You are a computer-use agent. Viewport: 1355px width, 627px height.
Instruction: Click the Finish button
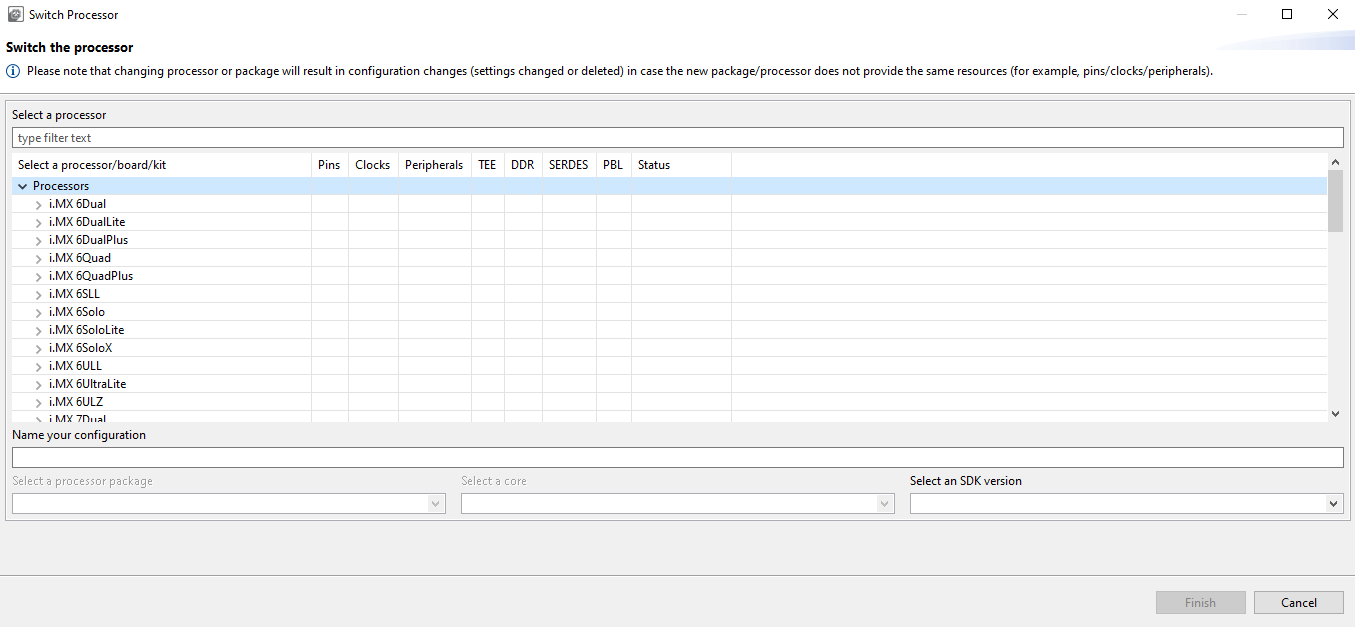tap(1200, 602)
